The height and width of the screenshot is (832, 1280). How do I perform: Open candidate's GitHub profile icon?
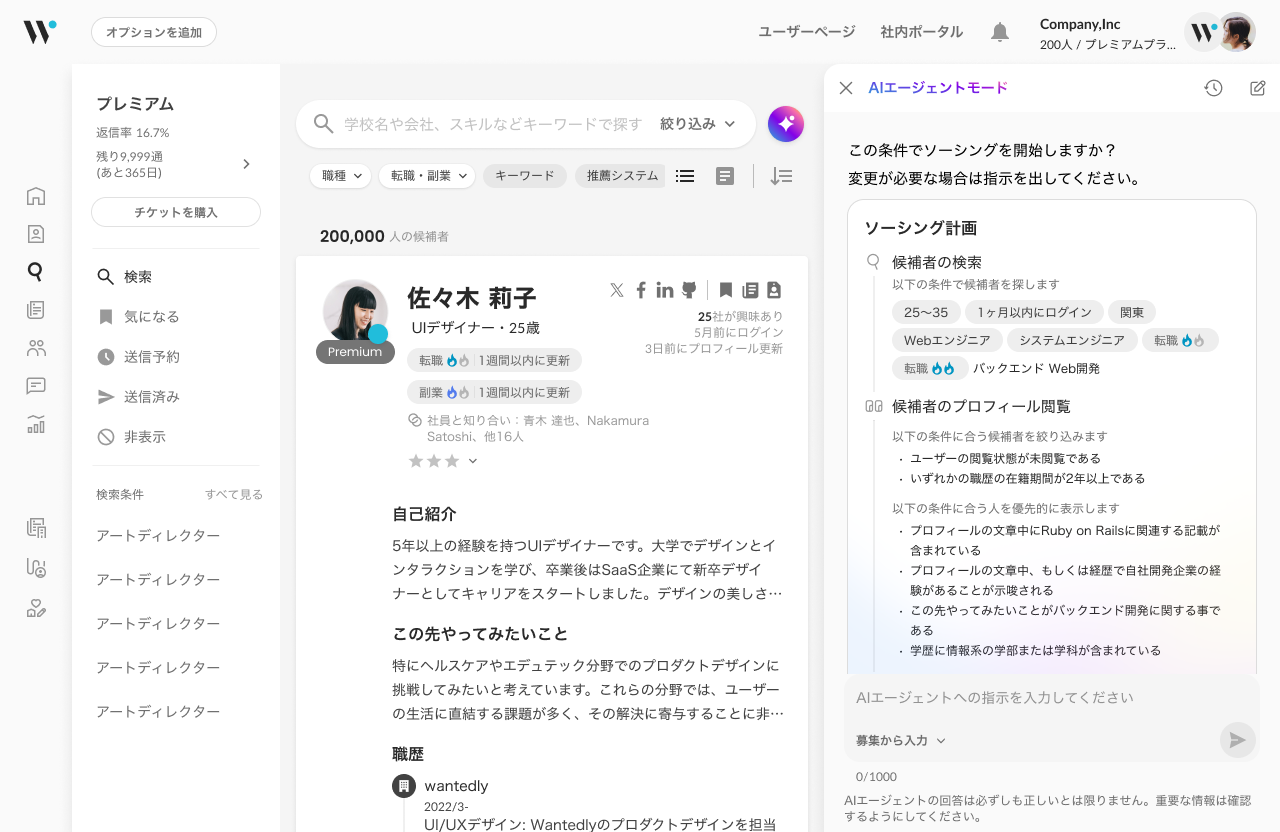pyautogui.click(x=689, y=290)
